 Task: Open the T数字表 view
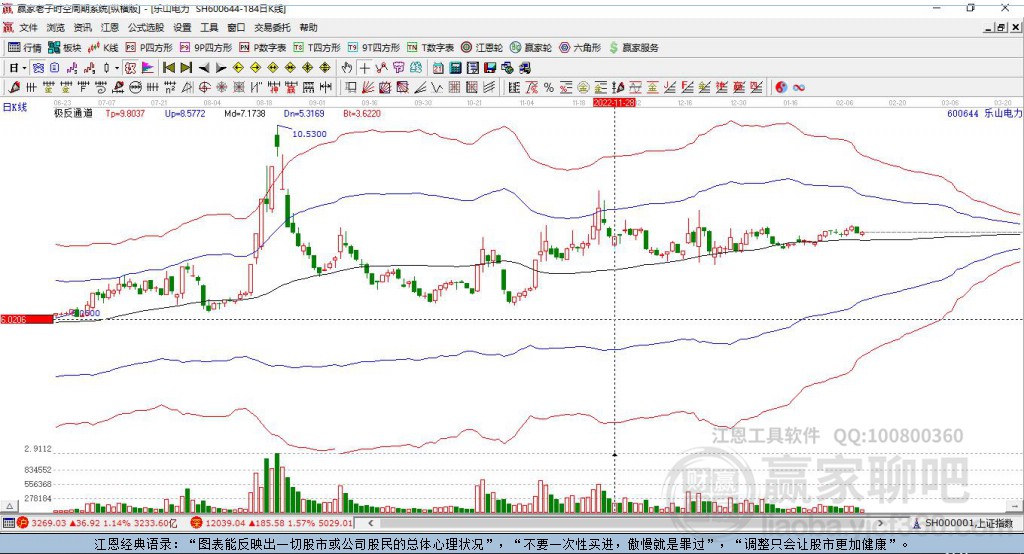(431, 47)
